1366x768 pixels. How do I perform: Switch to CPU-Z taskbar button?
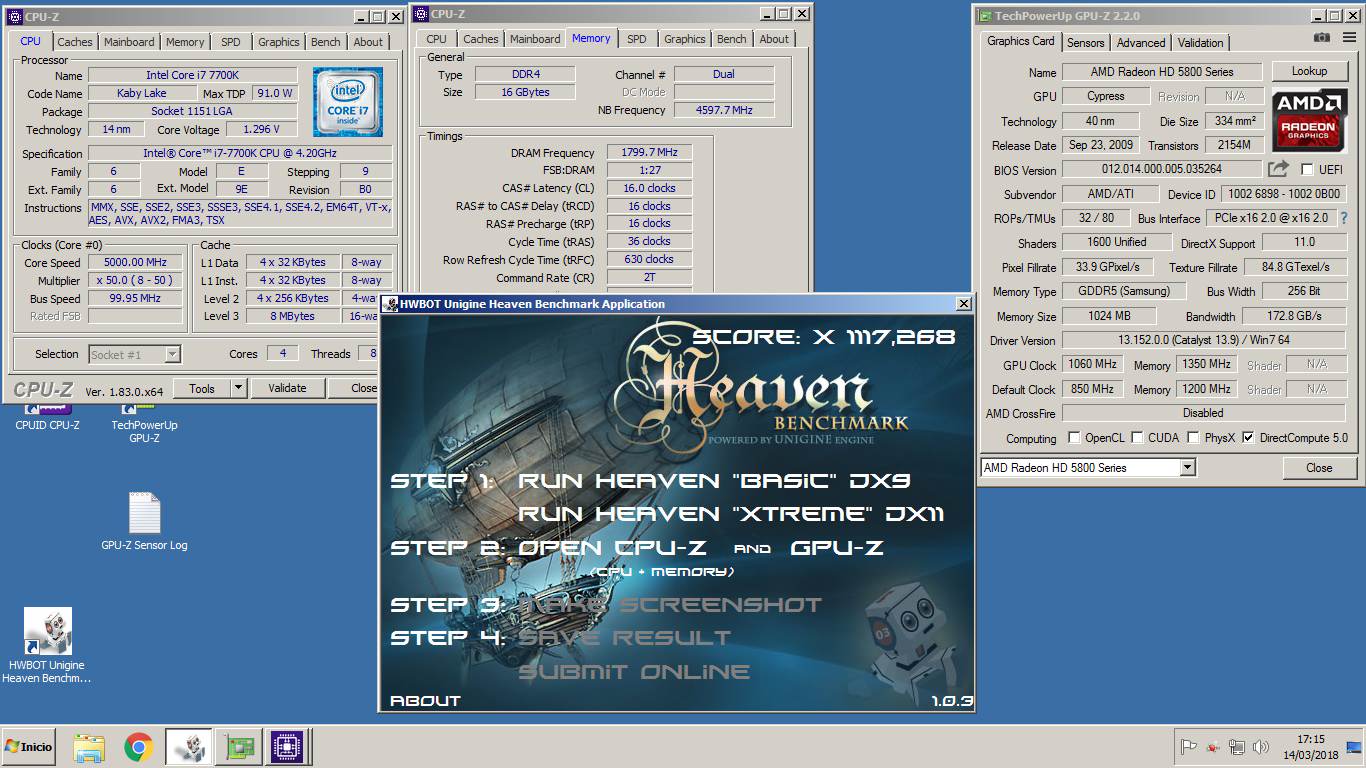click(x=288, y=747)
